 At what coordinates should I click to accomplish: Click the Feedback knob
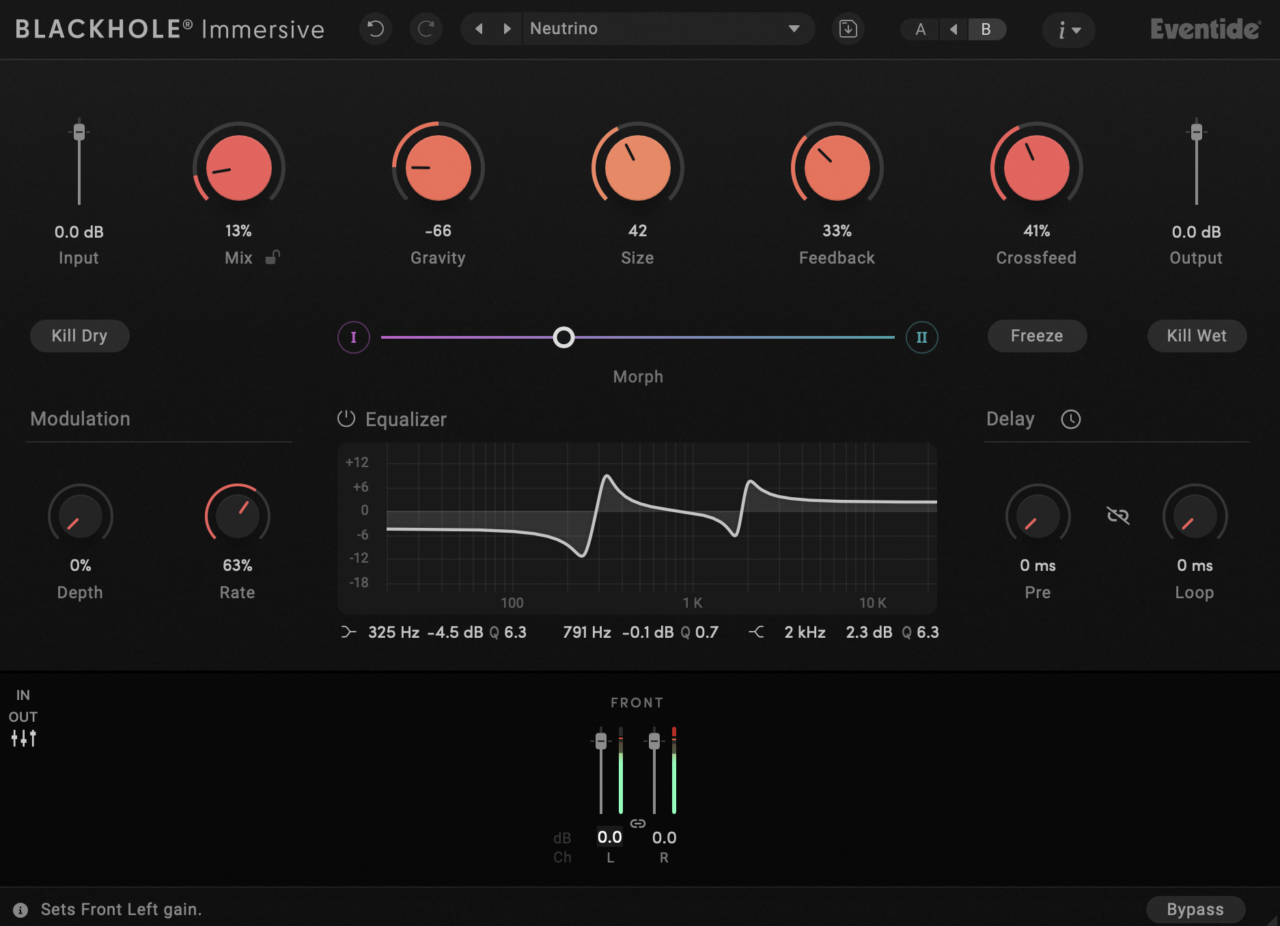click(x=837, y=168)
